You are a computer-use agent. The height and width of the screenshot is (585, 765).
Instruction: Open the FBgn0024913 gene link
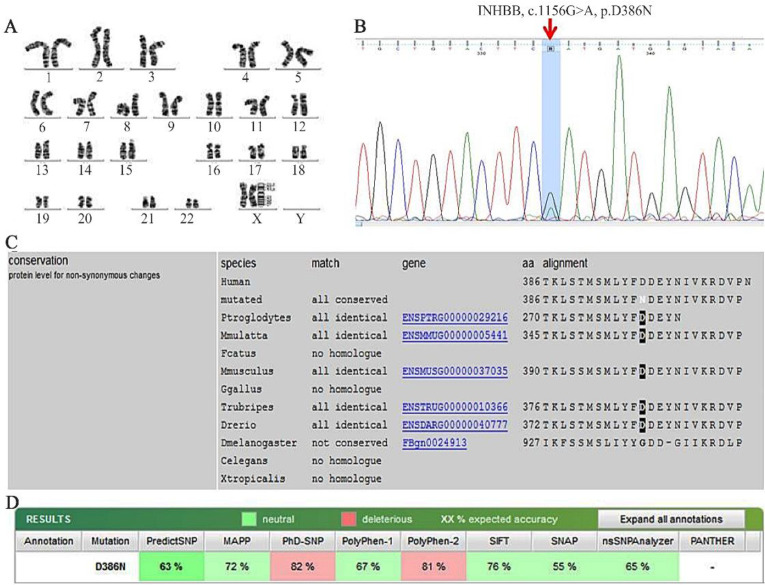click(x=434, y=443)
